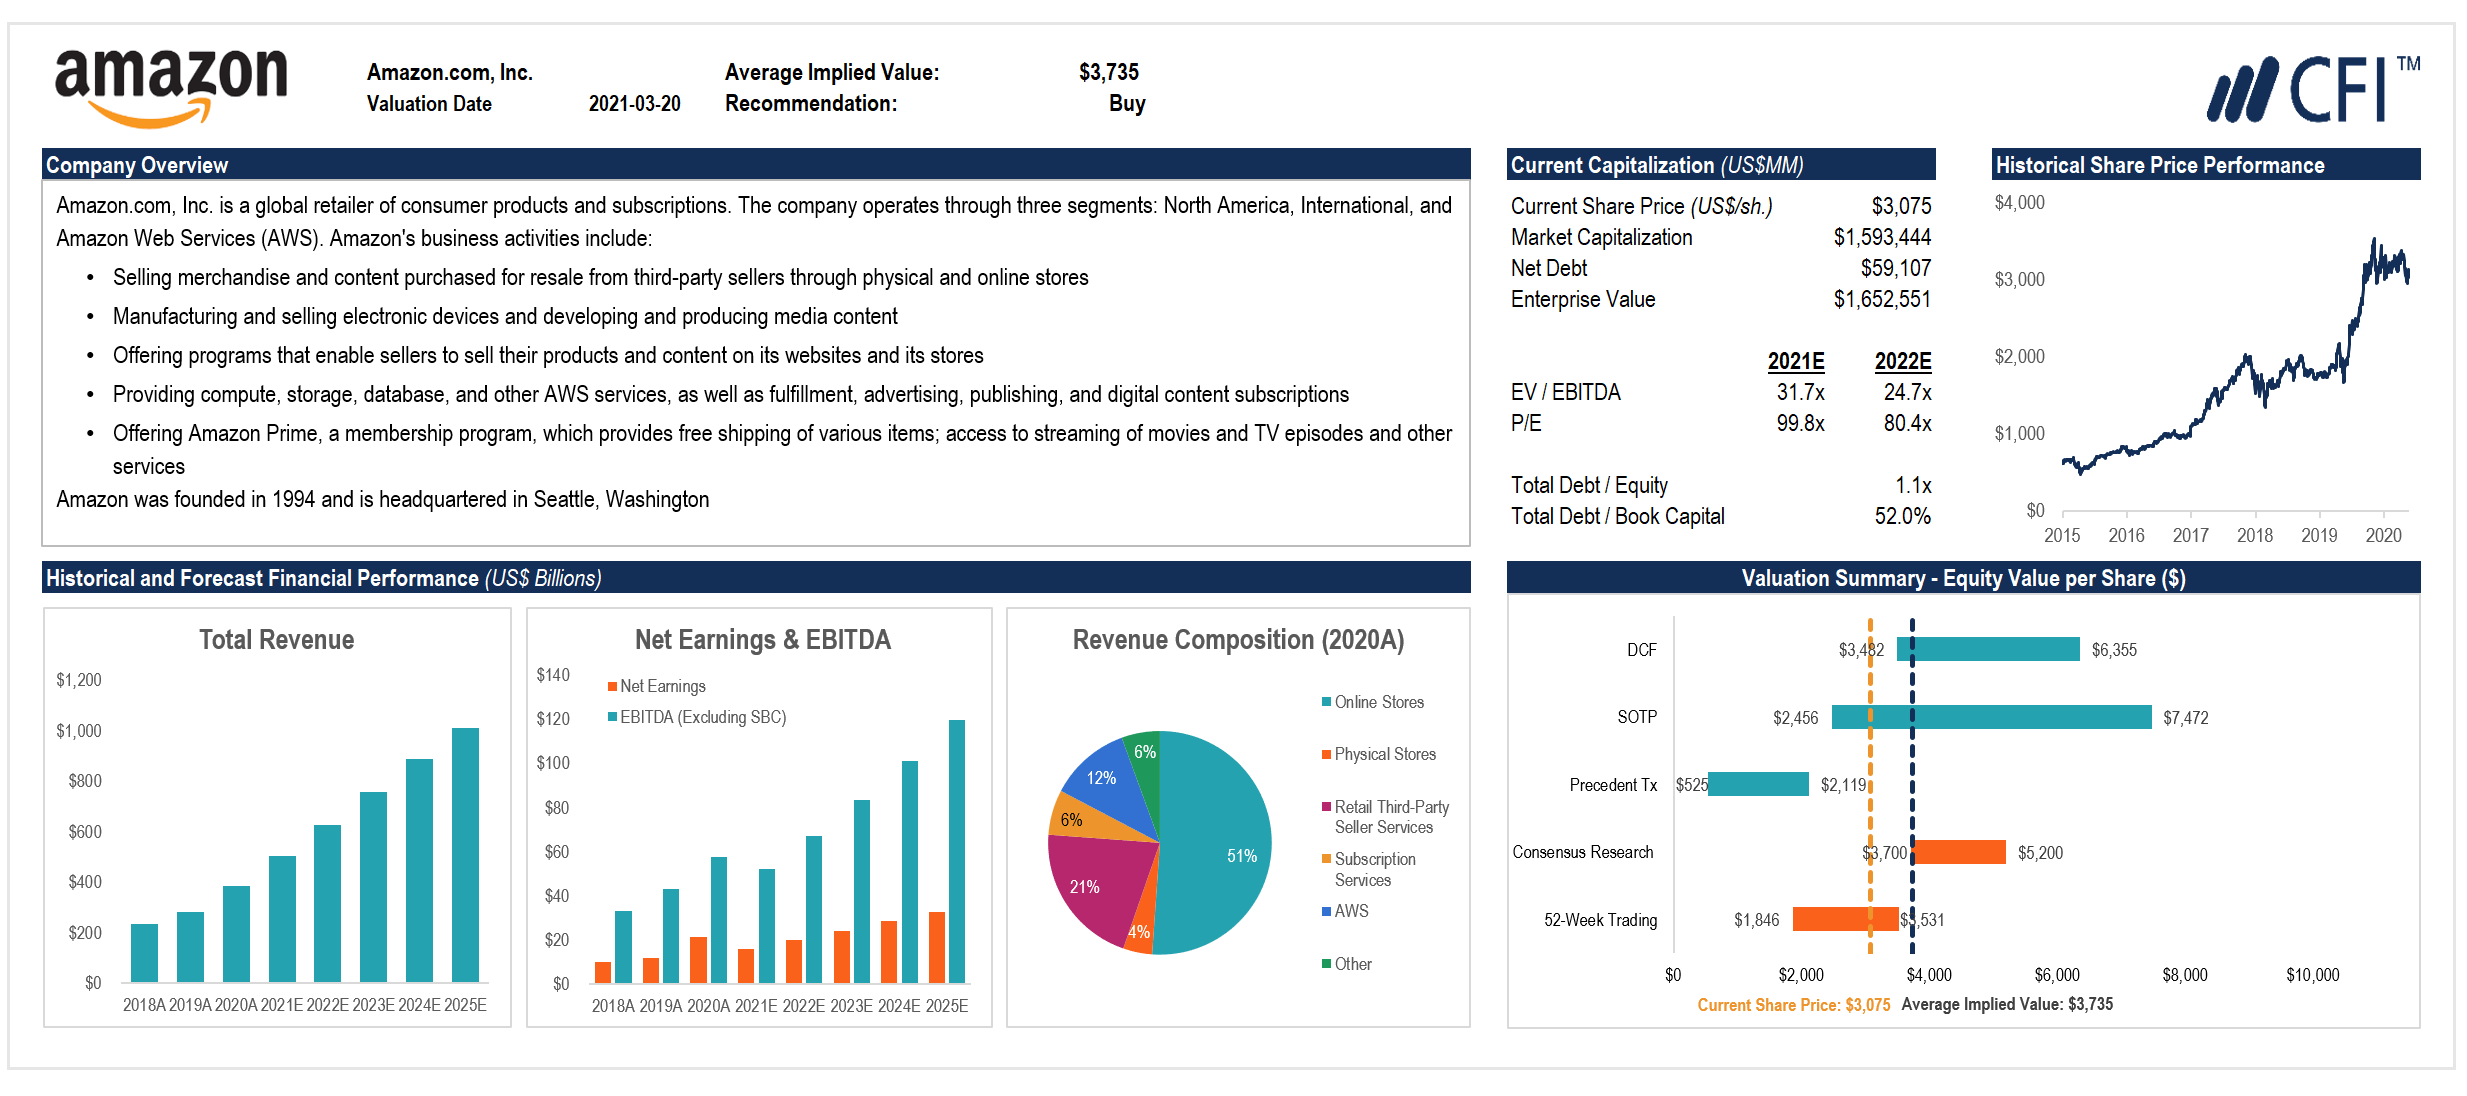Click the Online Stores legend swatch
Screen dimensions: 2467x1096
click(x=1326, y=702)
